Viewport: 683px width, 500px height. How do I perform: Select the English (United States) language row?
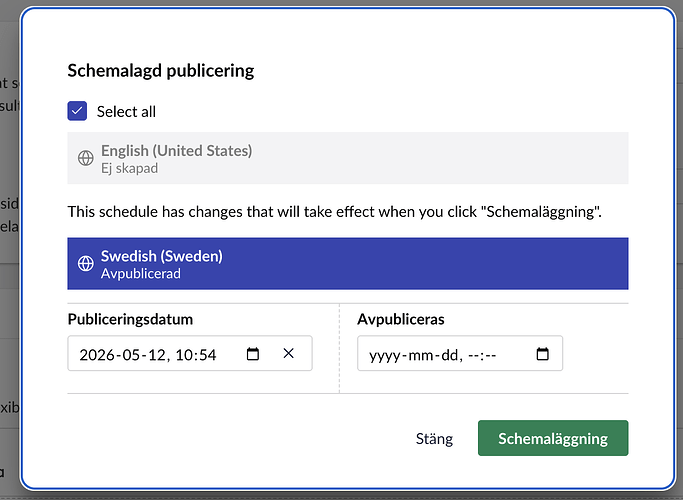348,158
